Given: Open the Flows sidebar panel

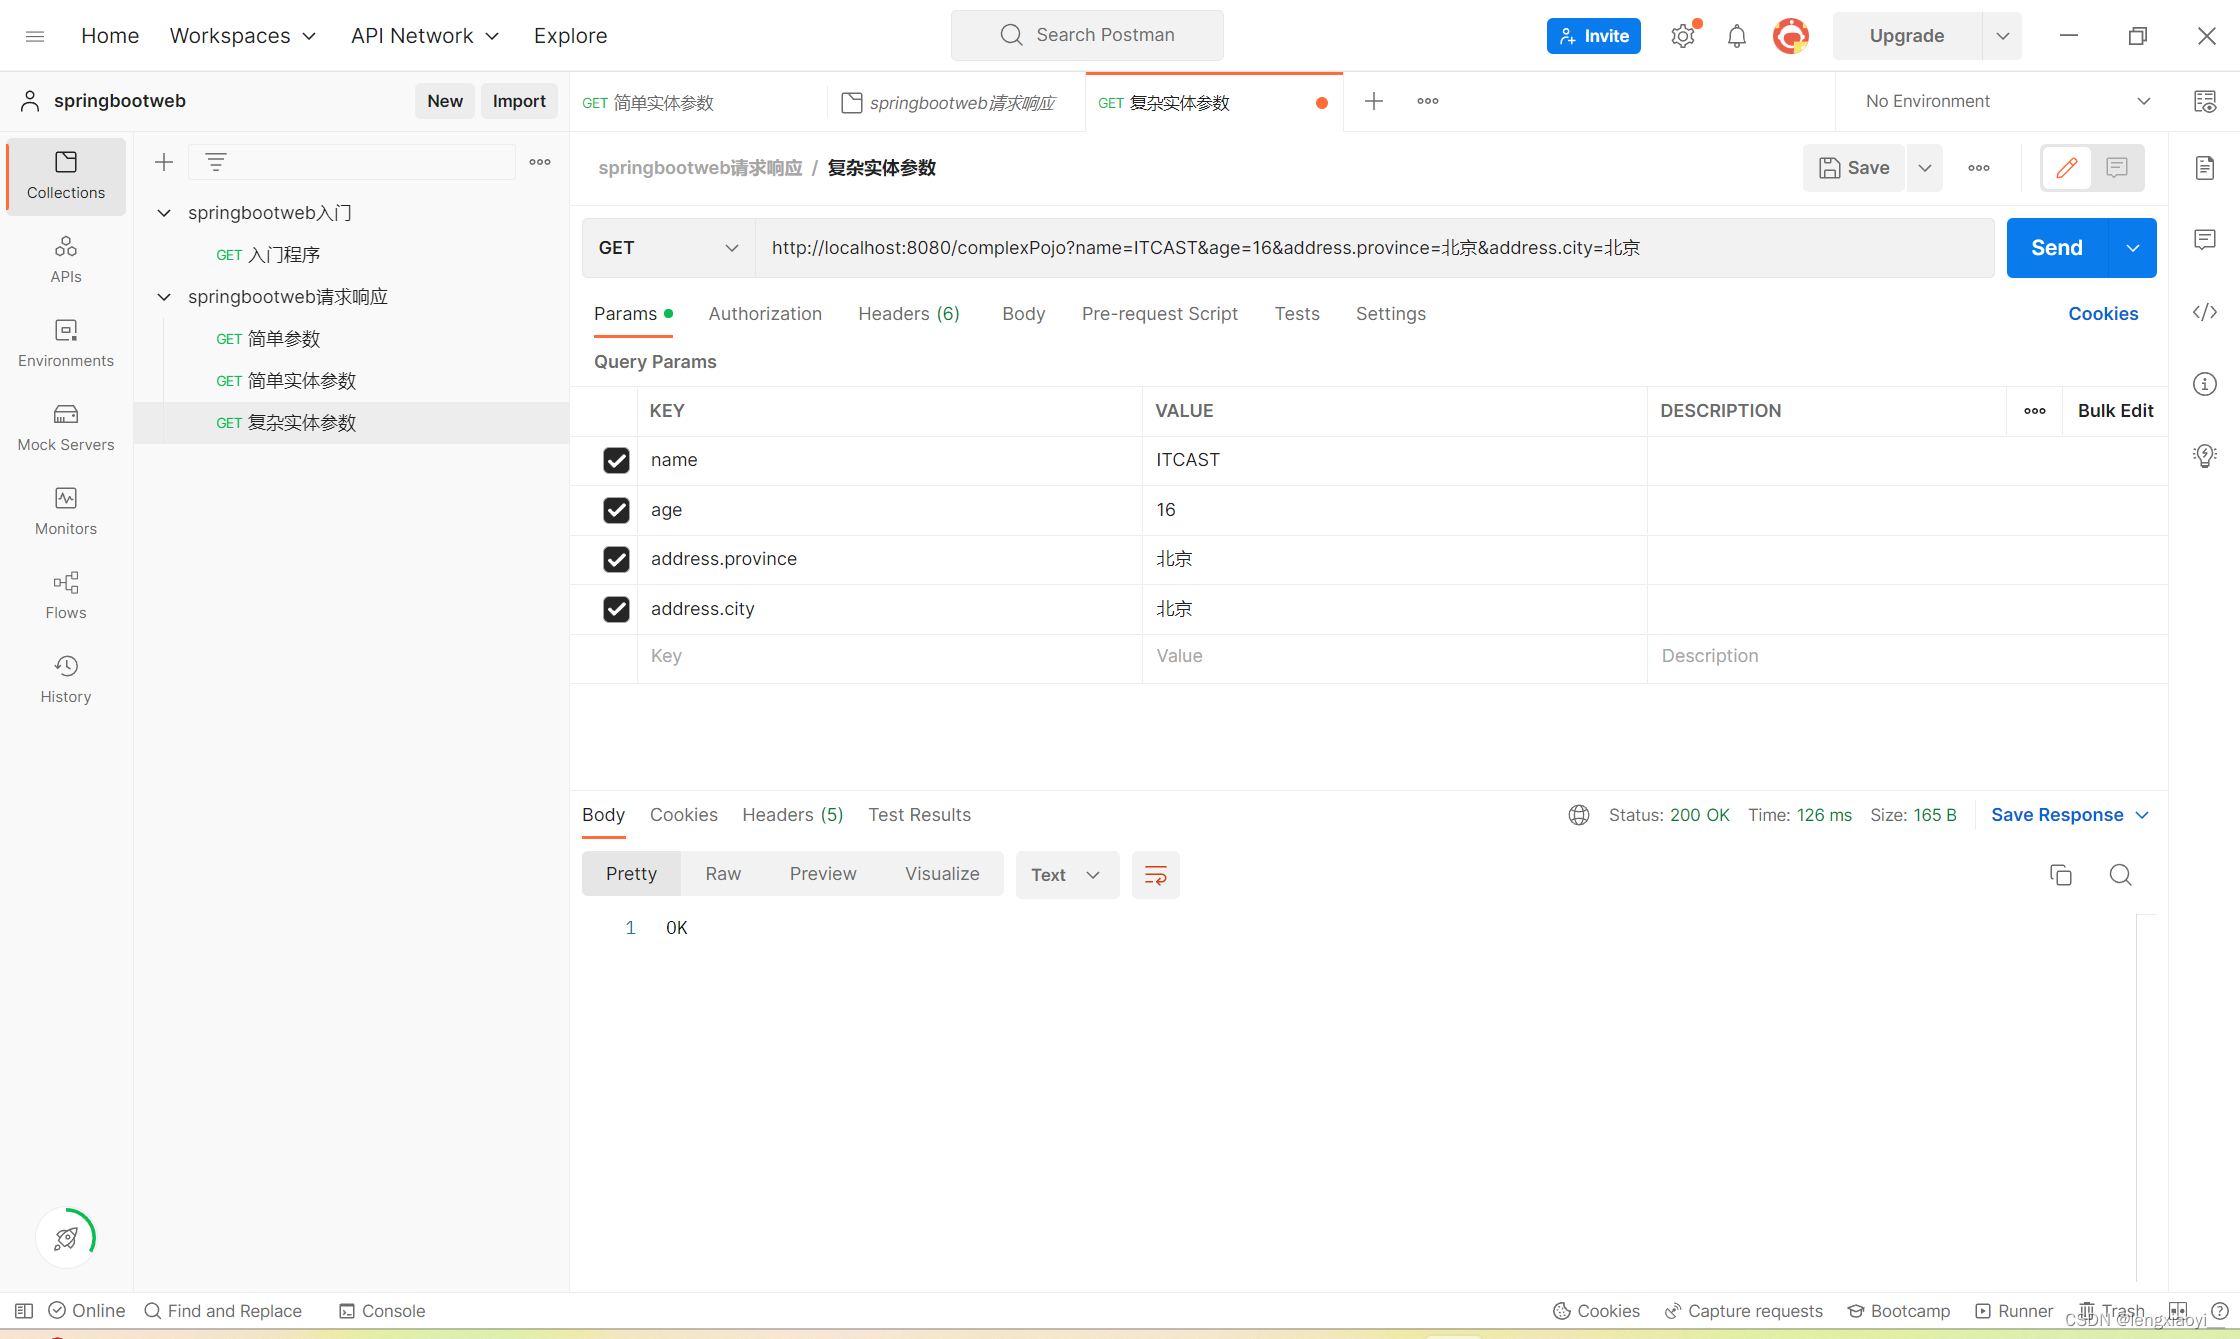Looking at the screenshot, I should point(66,595).
